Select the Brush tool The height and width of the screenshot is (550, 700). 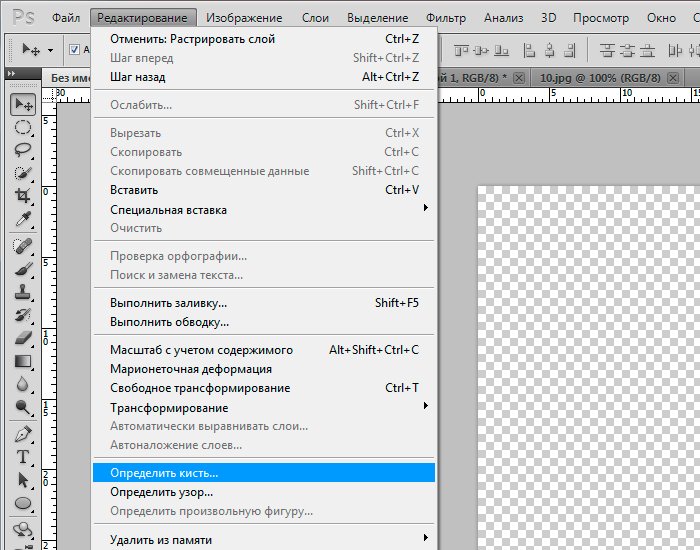click(23, 269)
